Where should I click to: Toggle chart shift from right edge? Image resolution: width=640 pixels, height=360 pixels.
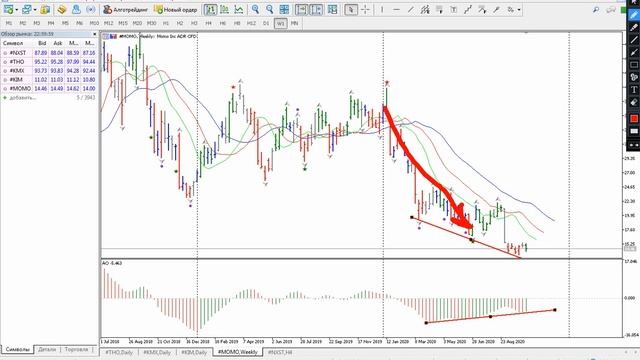[316, 9]
